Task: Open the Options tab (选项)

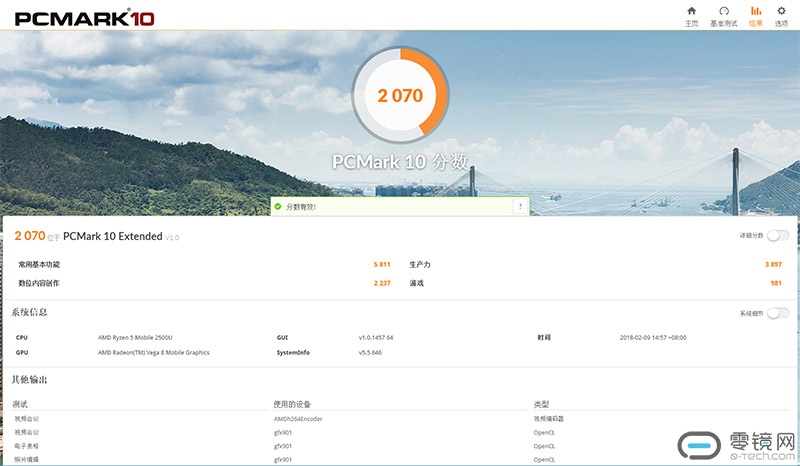Action: [781, 16]
